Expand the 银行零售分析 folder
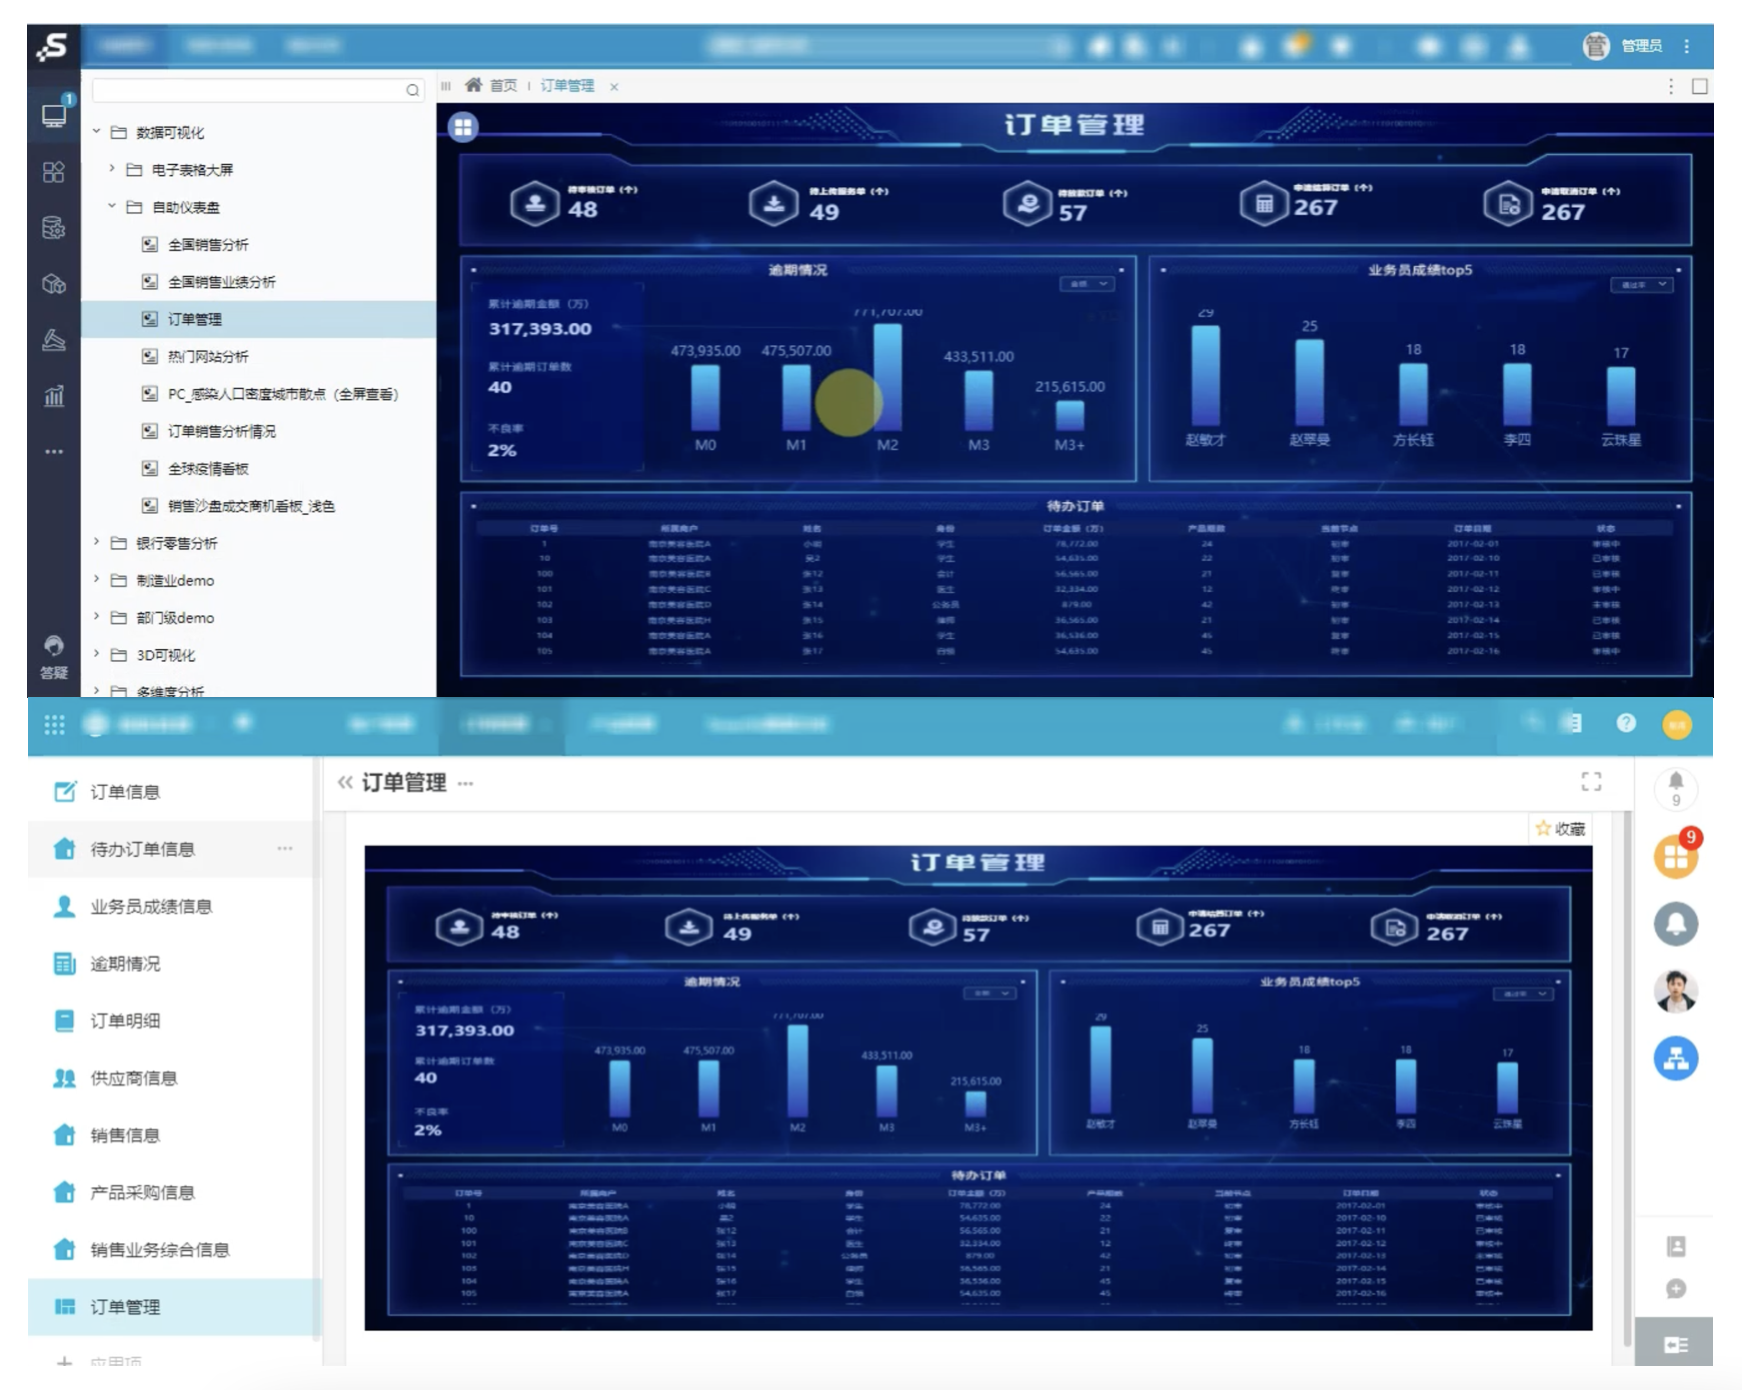Screen dimensions: 1742x1390 coord(97,542)
